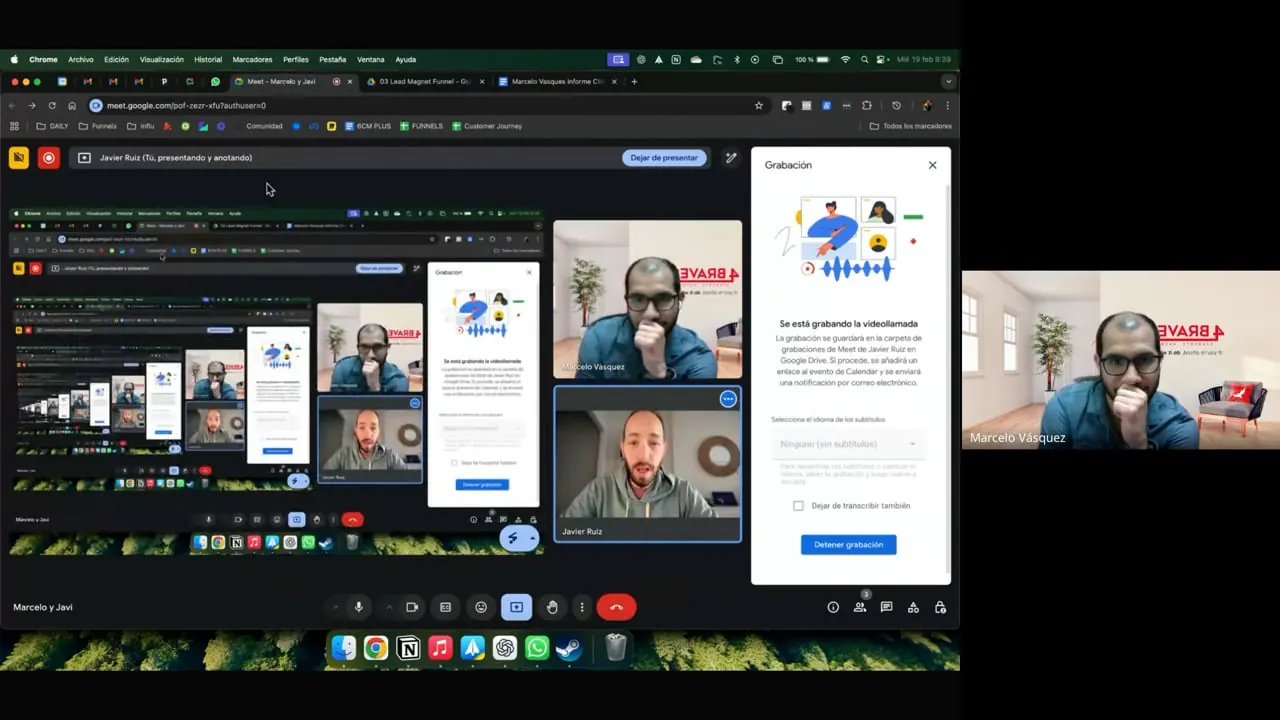Open Spotlight search in menu bar
The height and width of the screenshot is (720, 1280).
863,59
